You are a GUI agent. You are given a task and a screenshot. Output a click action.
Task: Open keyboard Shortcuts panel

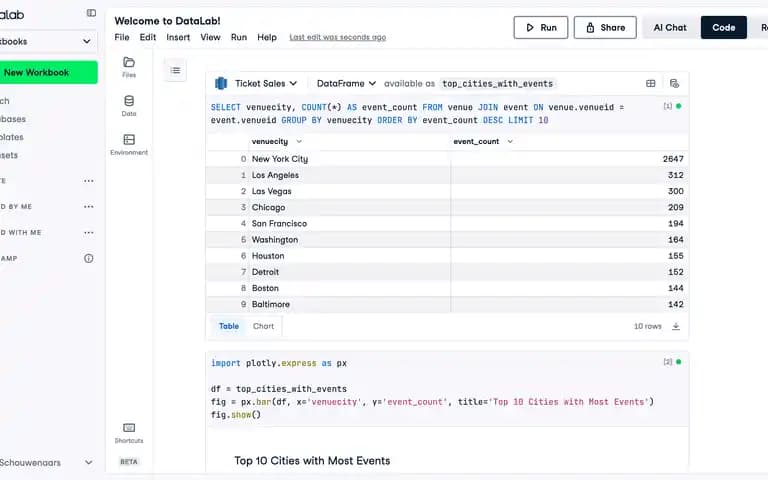[x=129, y=433]
